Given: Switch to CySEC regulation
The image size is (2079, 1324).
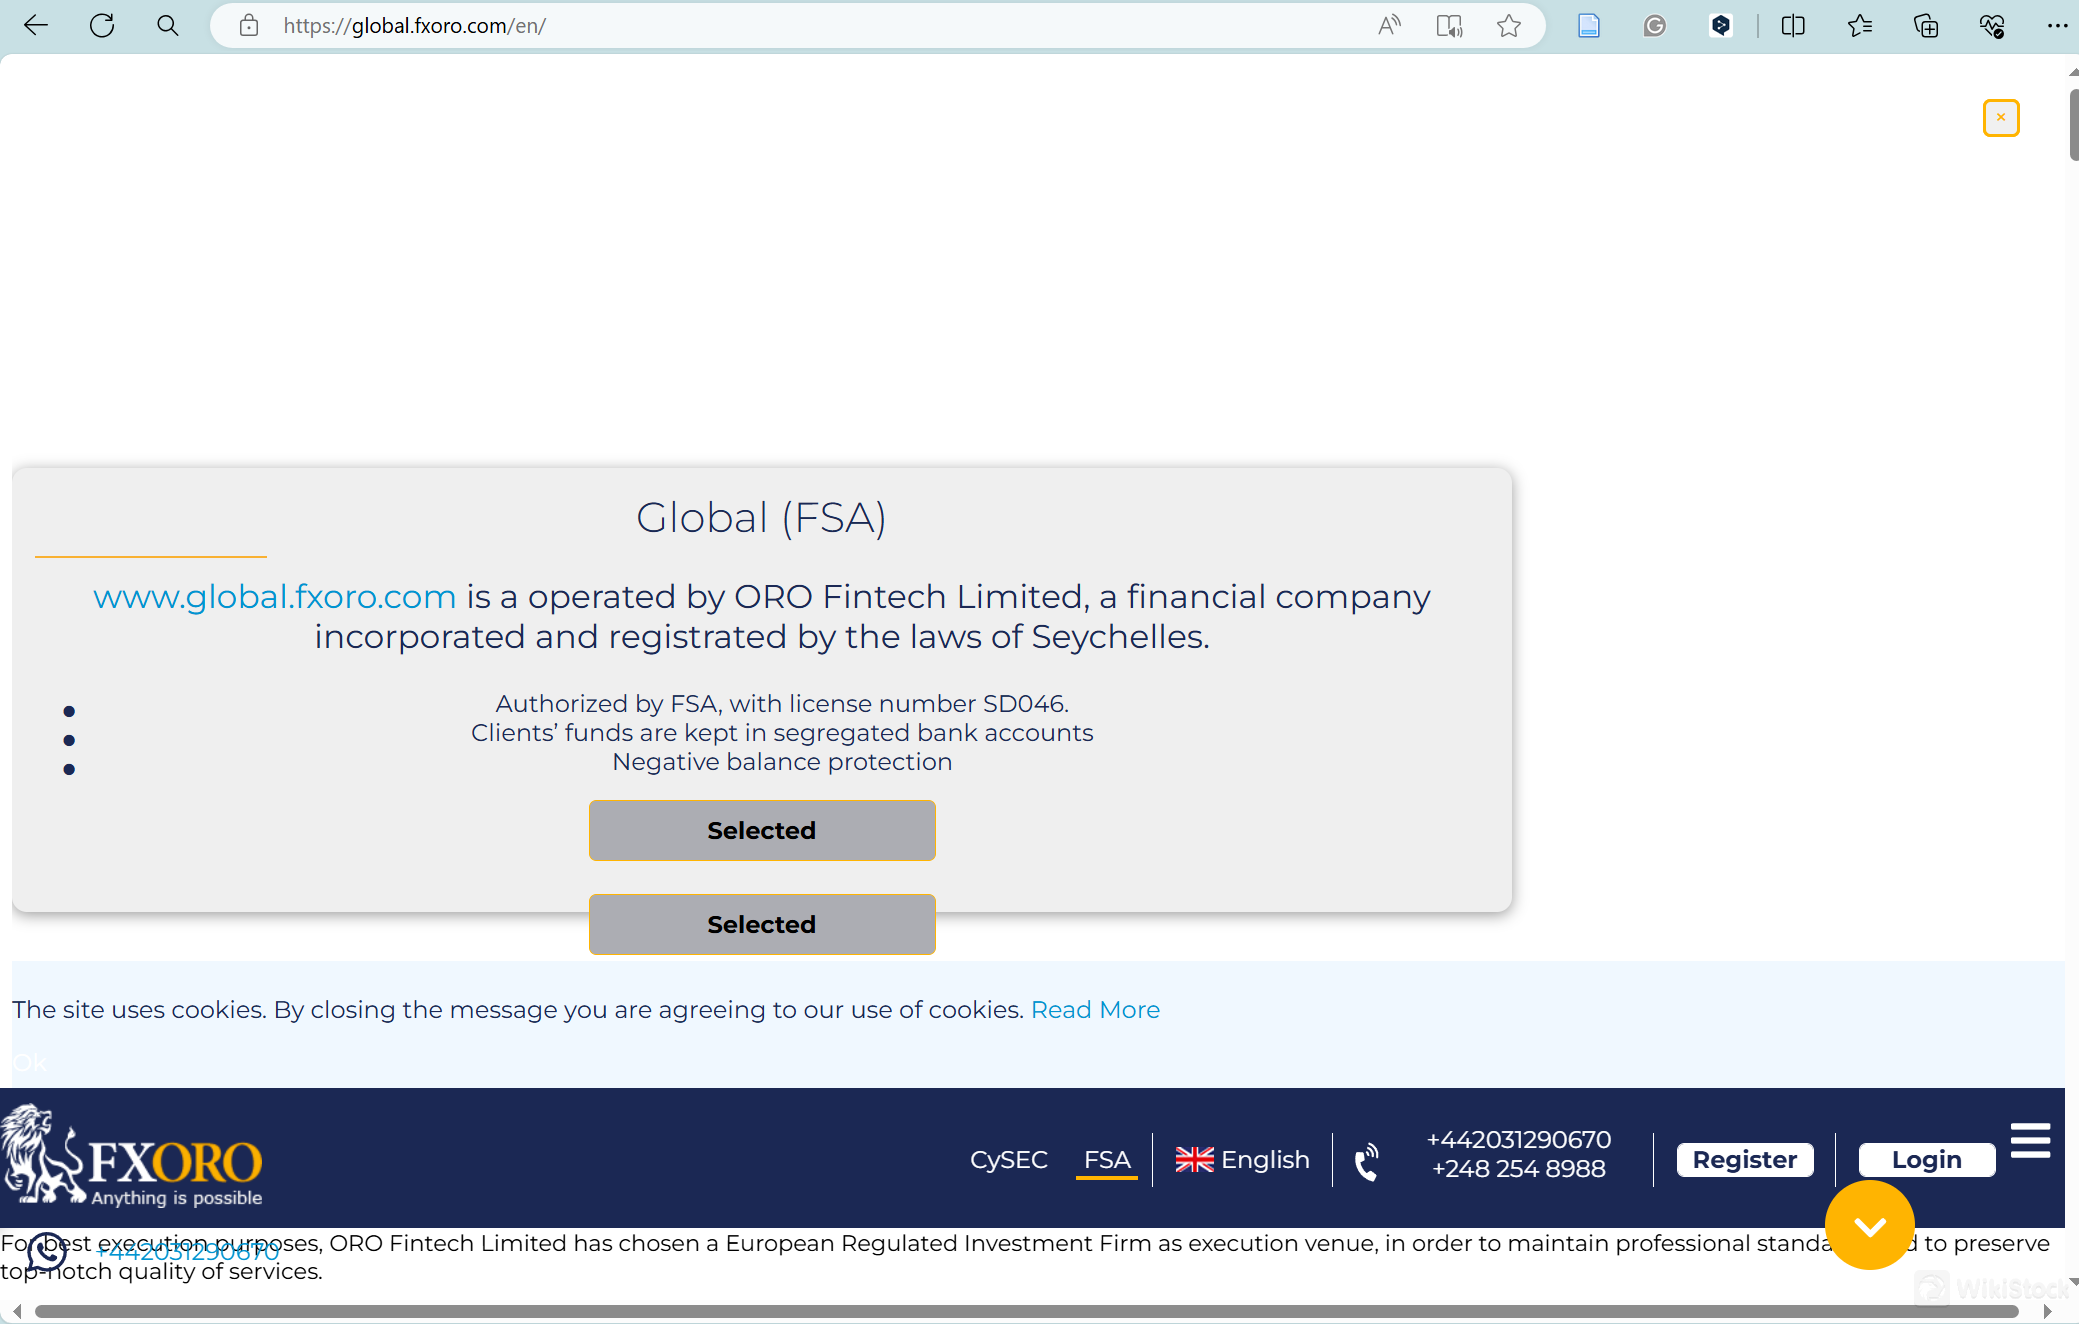Looking at the screenshot, I should (x=1008, y=1160).
